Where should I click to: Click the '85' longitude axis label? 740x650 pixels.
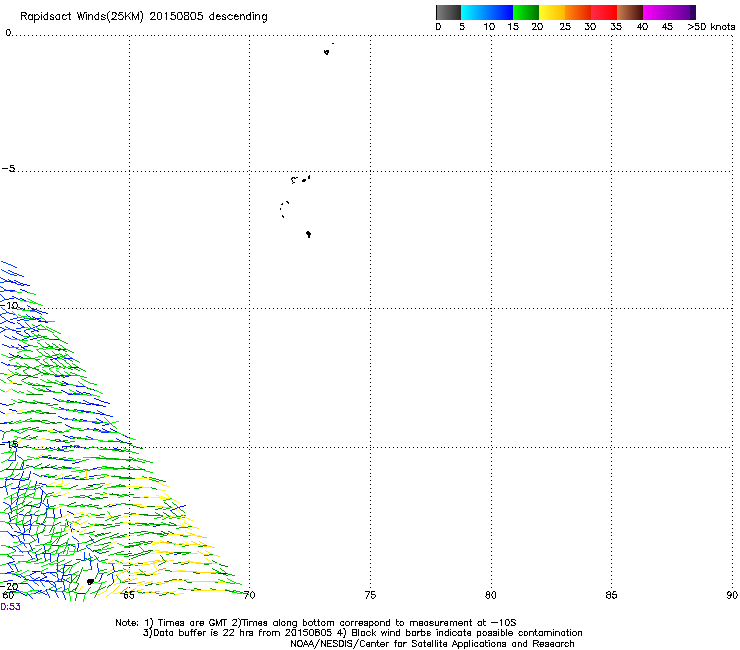(x=611, y=595)
